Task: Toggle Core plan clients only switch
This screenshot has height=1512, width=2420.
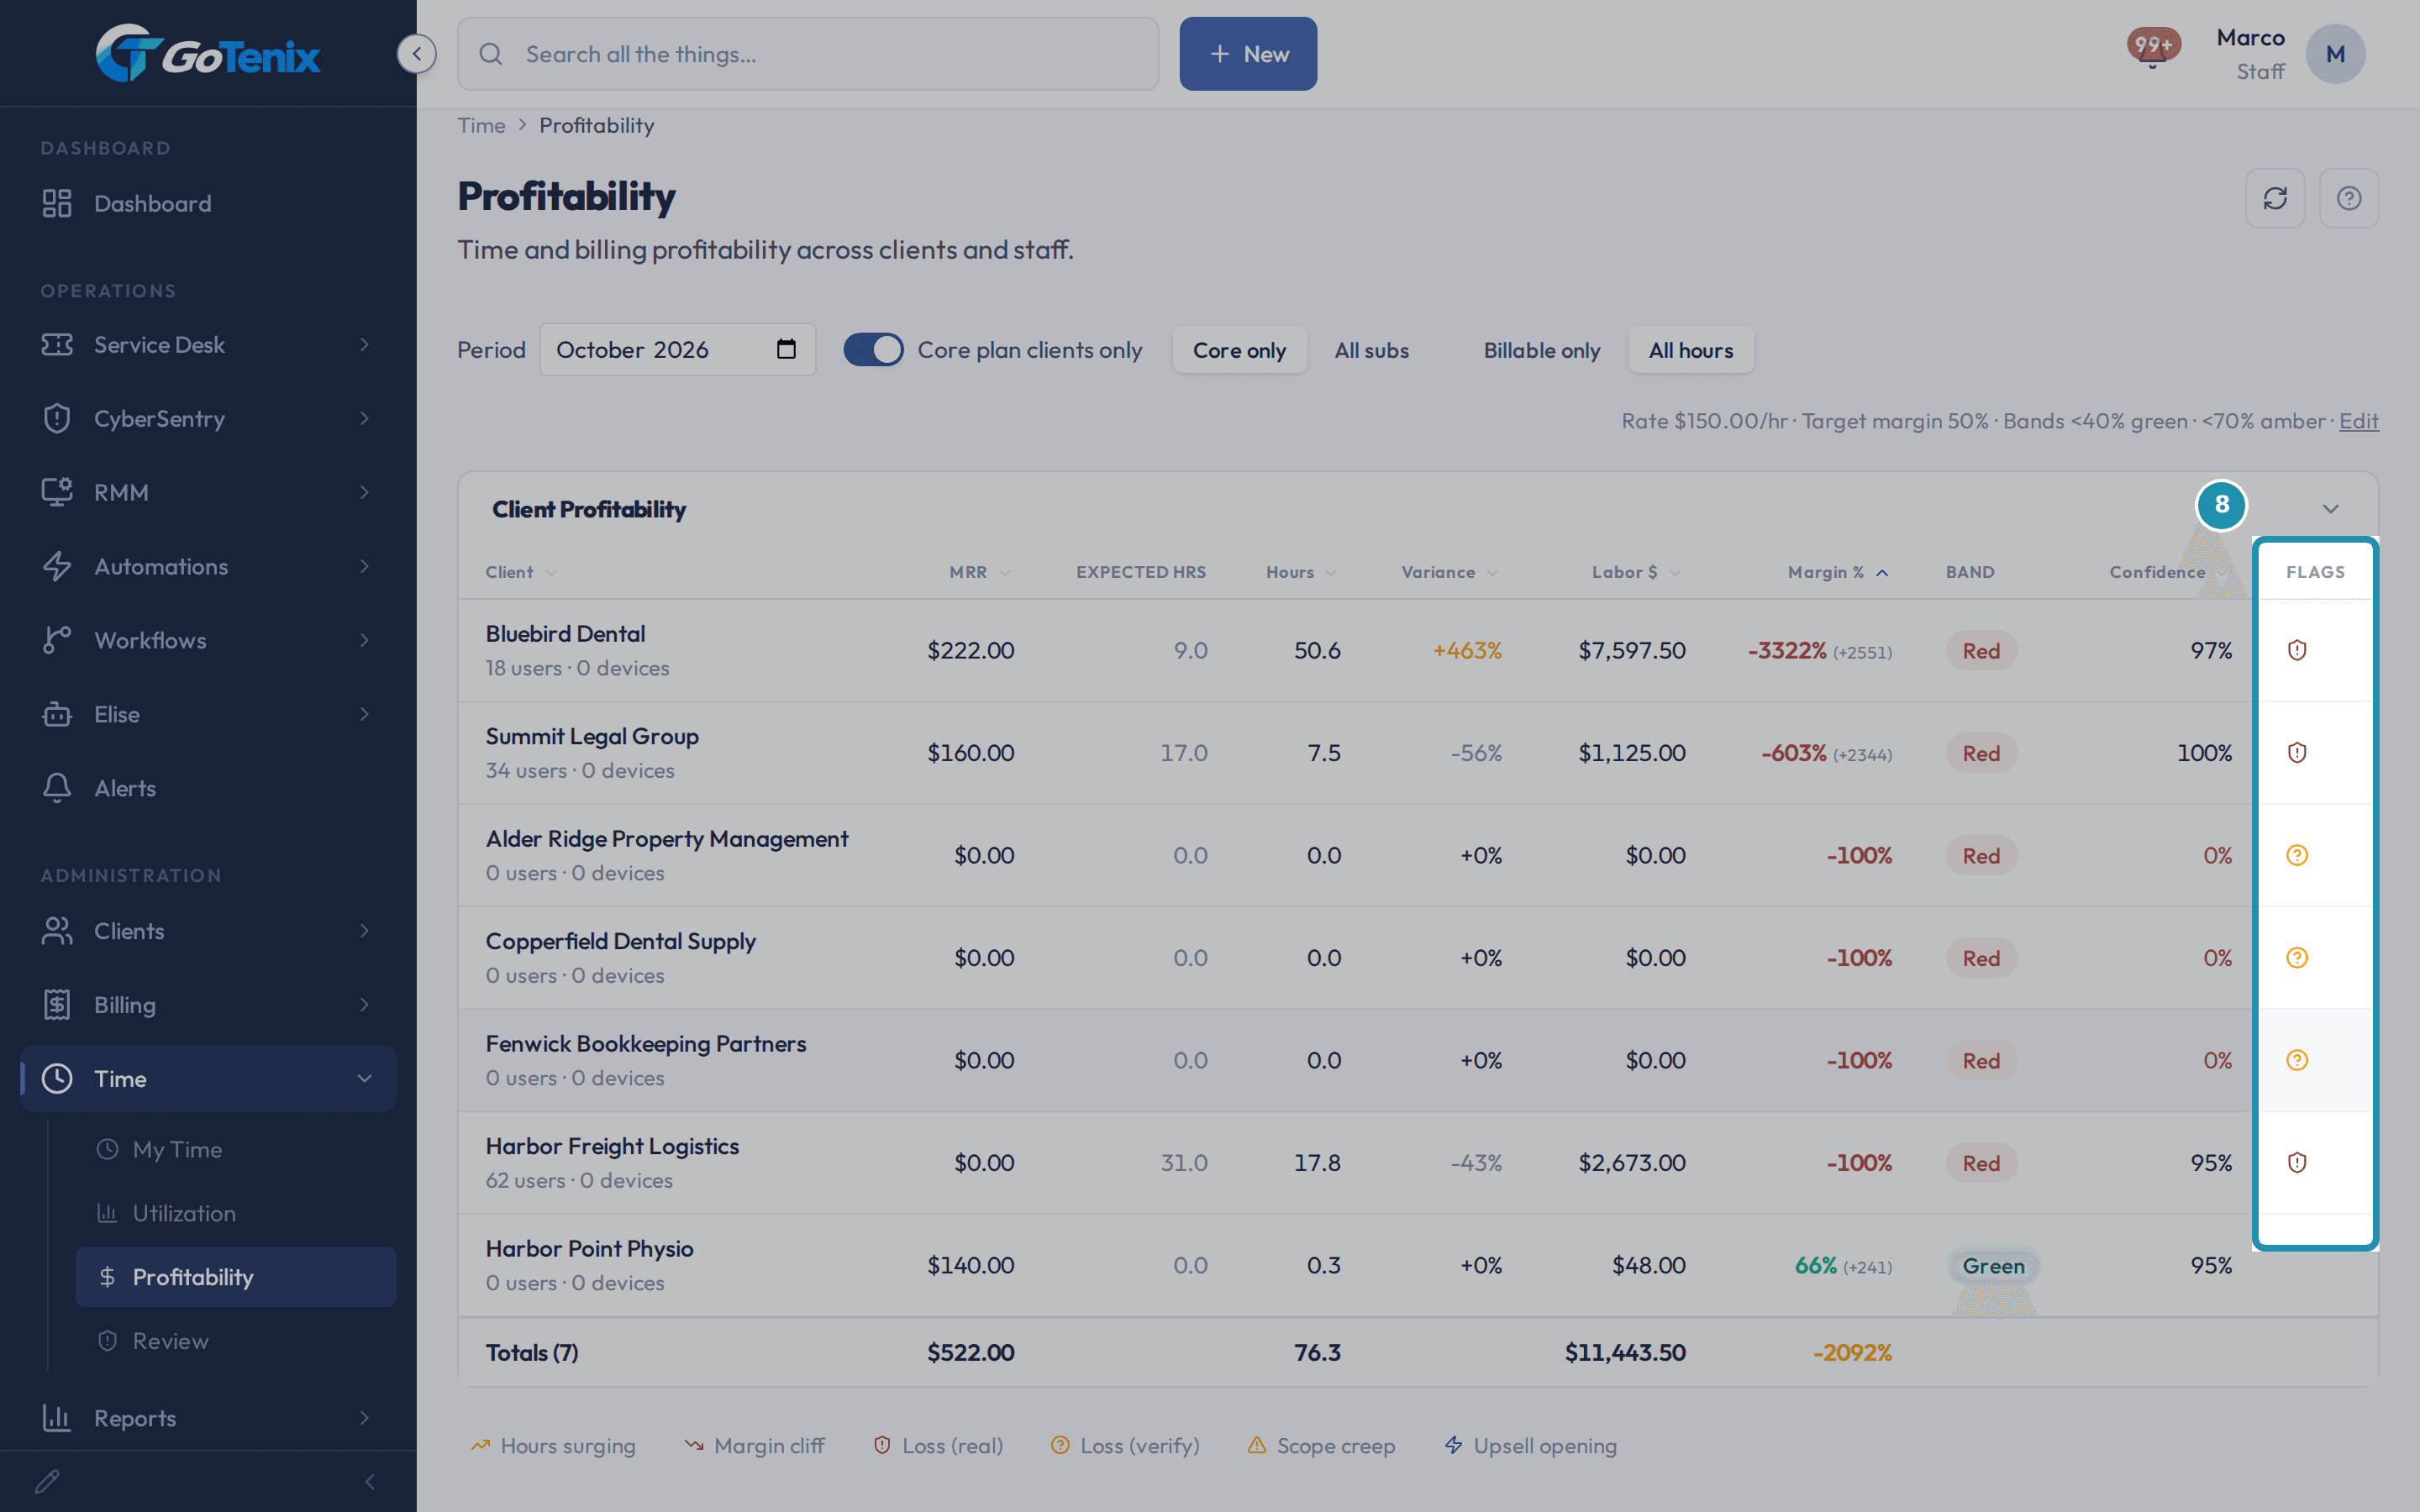Action: pyautogui.click(x=873, y=350)
